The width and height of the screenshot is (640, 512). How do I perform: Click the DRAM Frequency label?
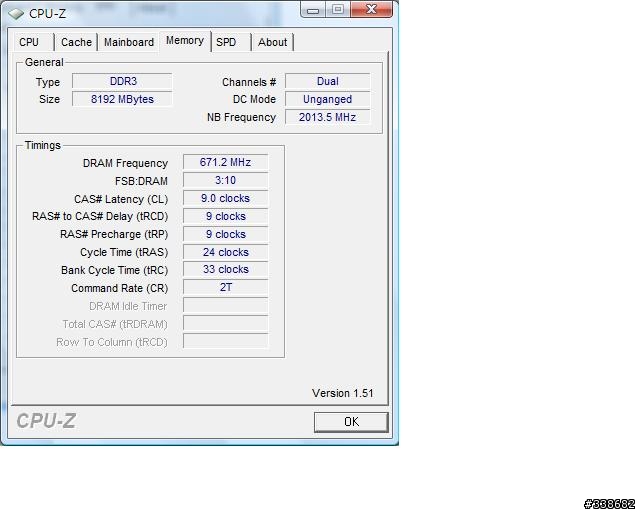coord(125,163)
